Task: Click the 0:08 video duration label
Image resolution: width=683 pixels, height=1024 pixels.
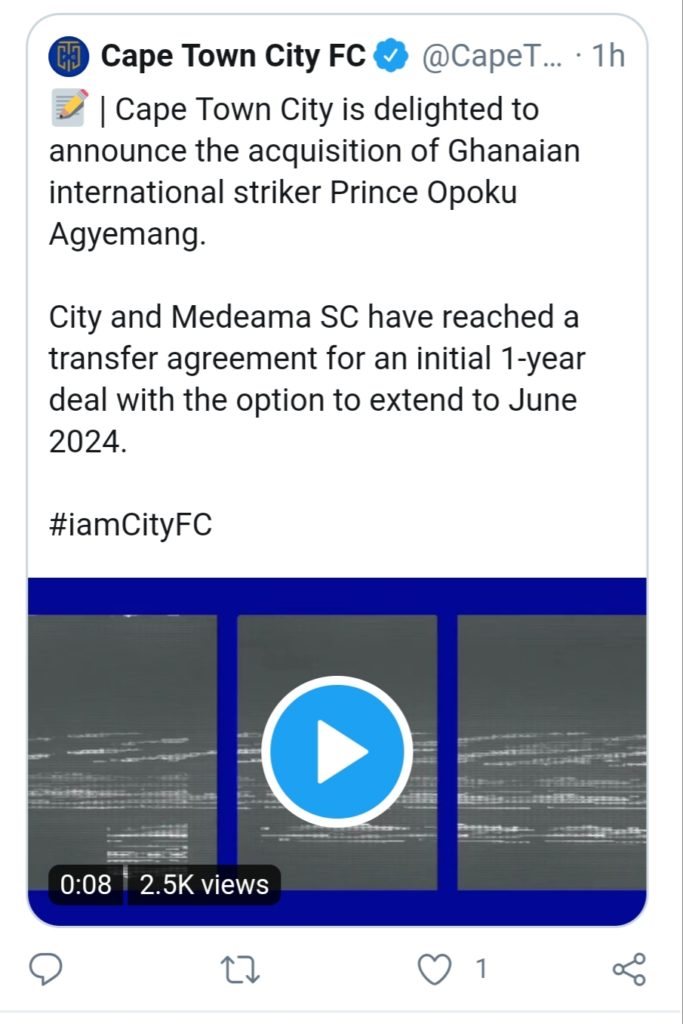Action: point(86,885)
